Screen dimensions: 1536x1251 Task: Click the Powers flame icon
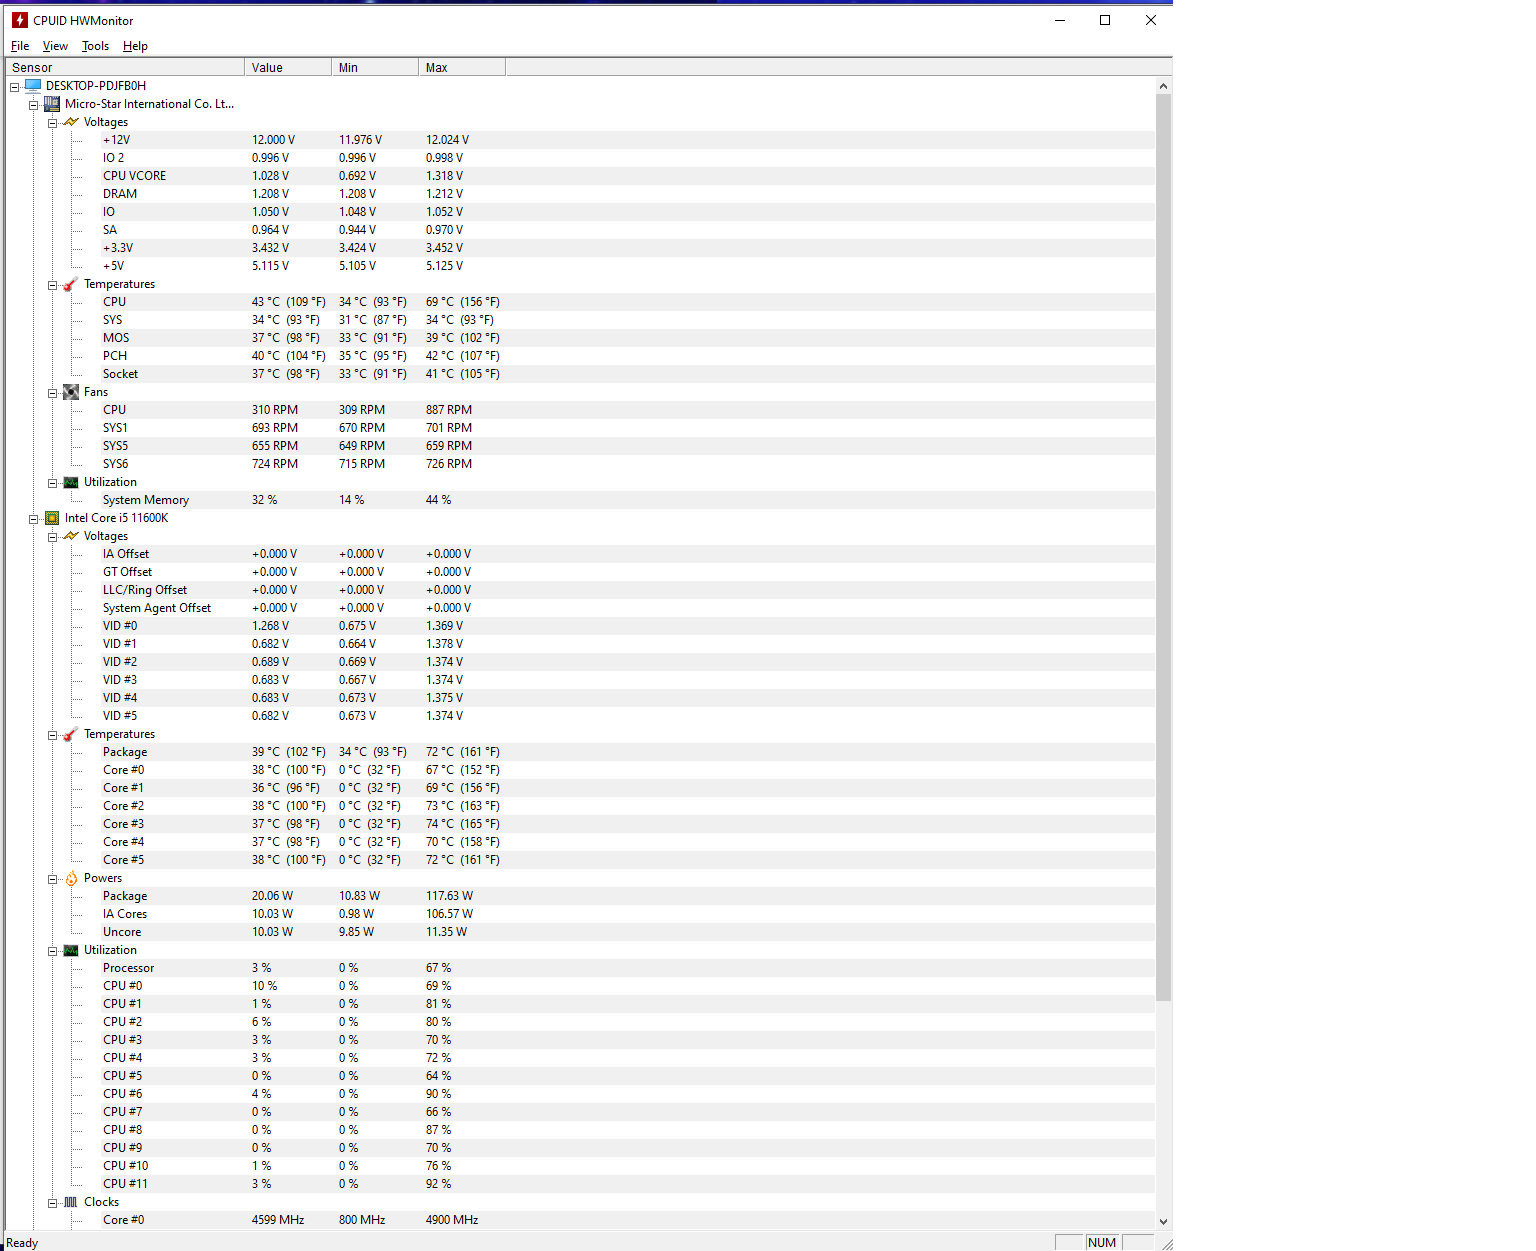(71, 878)
